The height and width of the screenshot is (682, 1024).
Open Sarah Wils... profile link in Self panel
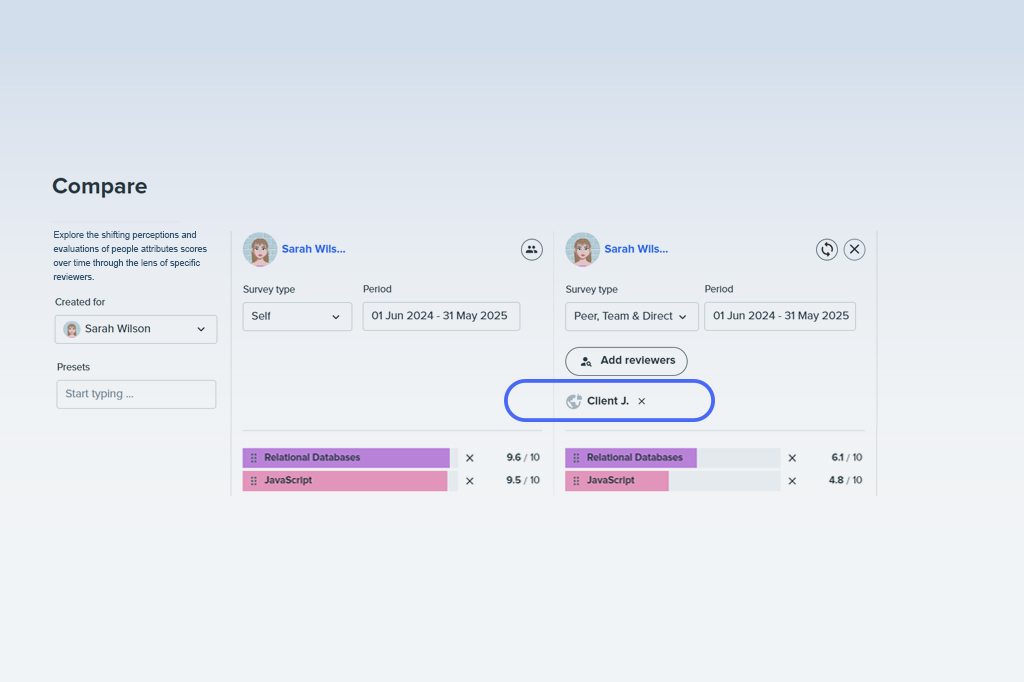pos(313,249)
